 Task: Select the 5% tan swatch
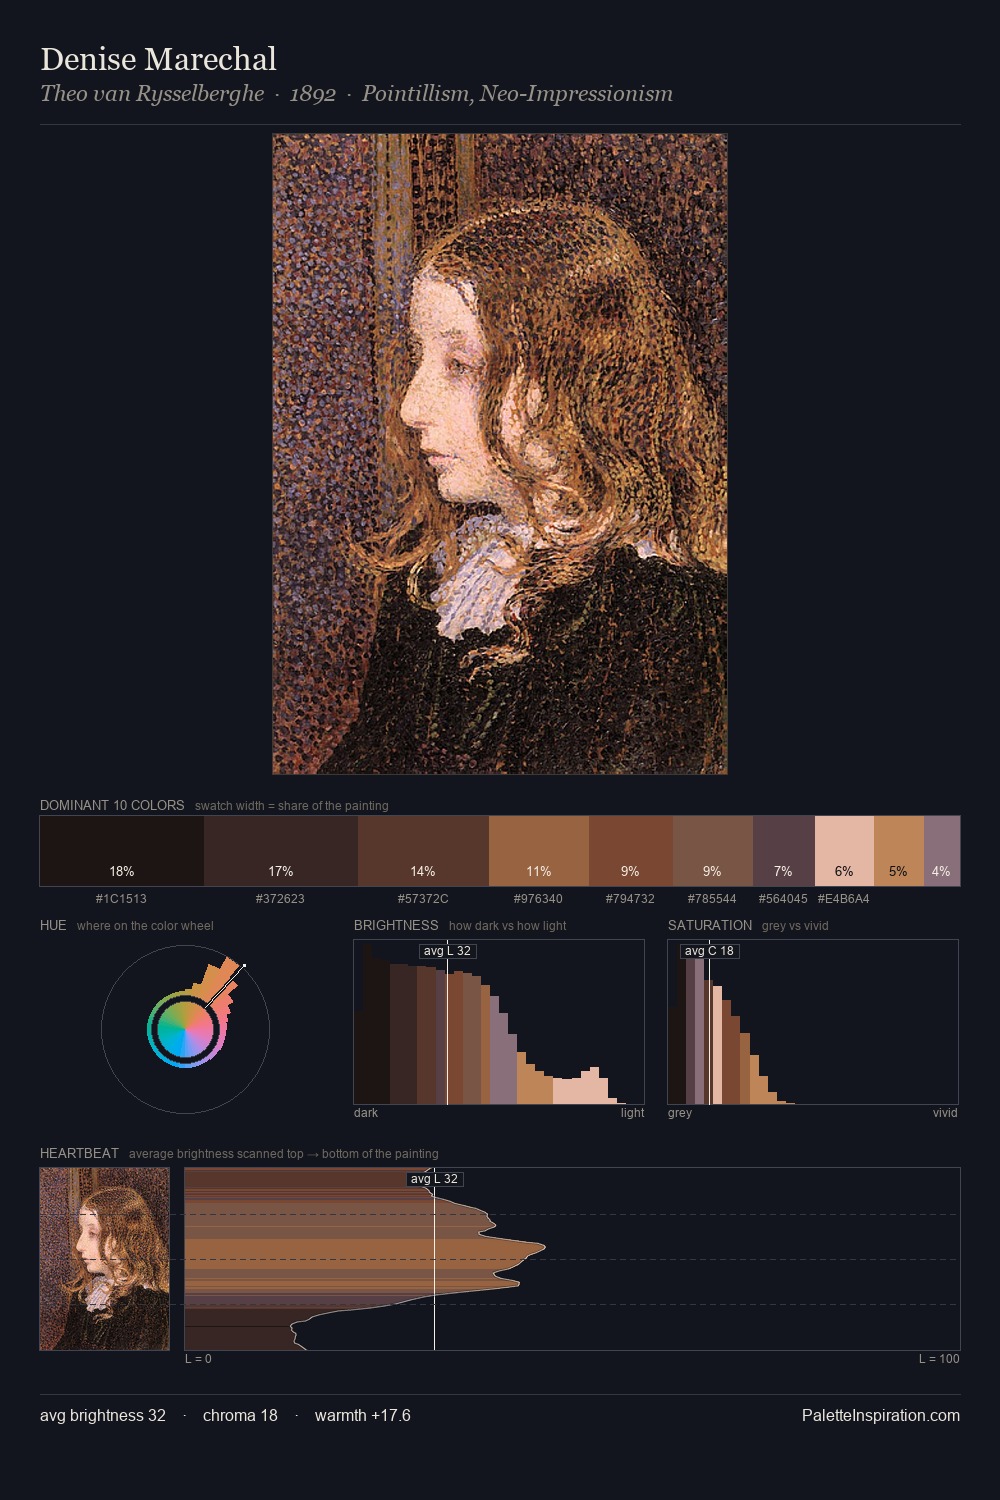899,851
